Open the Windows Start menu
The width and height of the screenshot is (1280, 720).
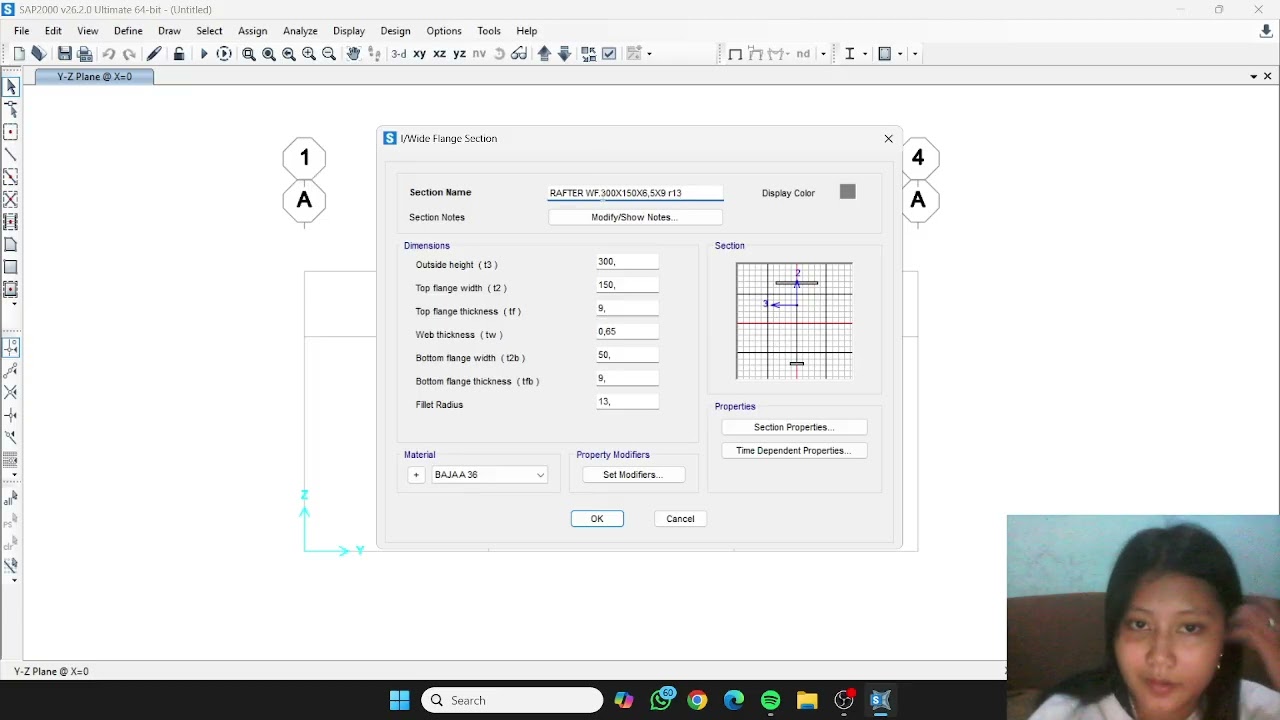[399, 701]
